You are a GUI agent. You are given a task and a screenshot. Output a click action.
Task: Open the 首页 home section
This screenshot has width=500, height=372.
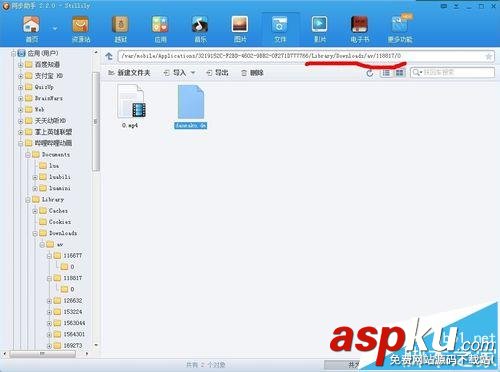pos(31,30)
